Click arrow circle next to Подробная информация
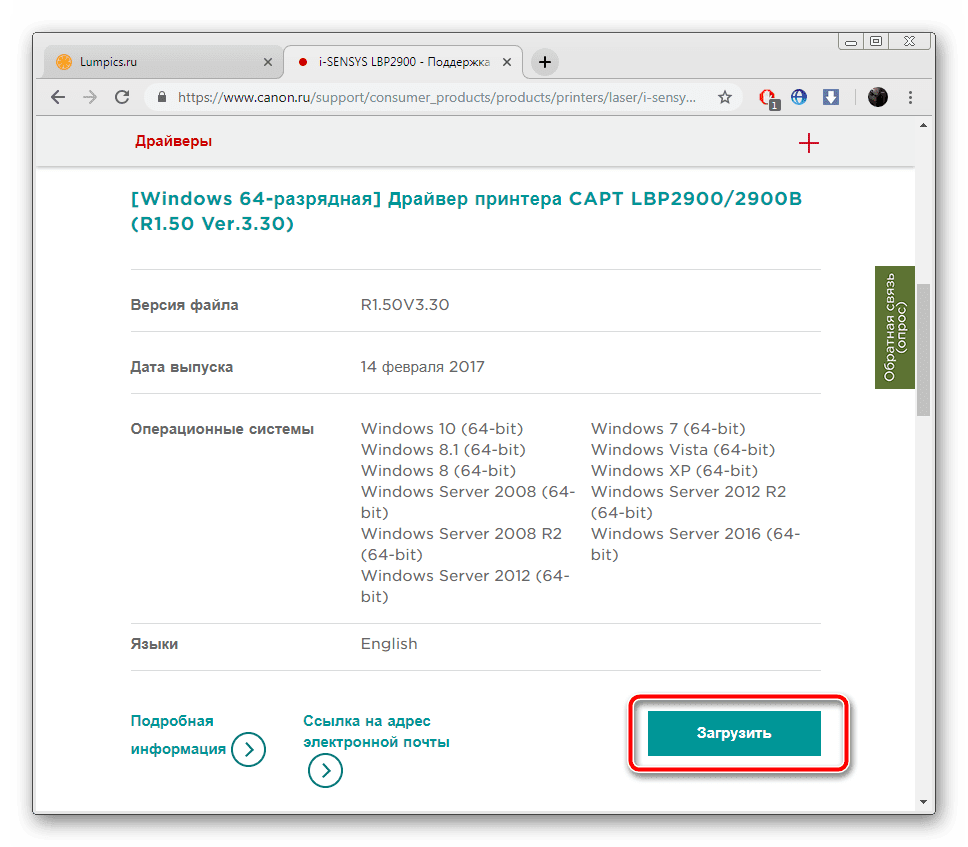The width and height of the screenshot is (968, 847). point(248,749)
